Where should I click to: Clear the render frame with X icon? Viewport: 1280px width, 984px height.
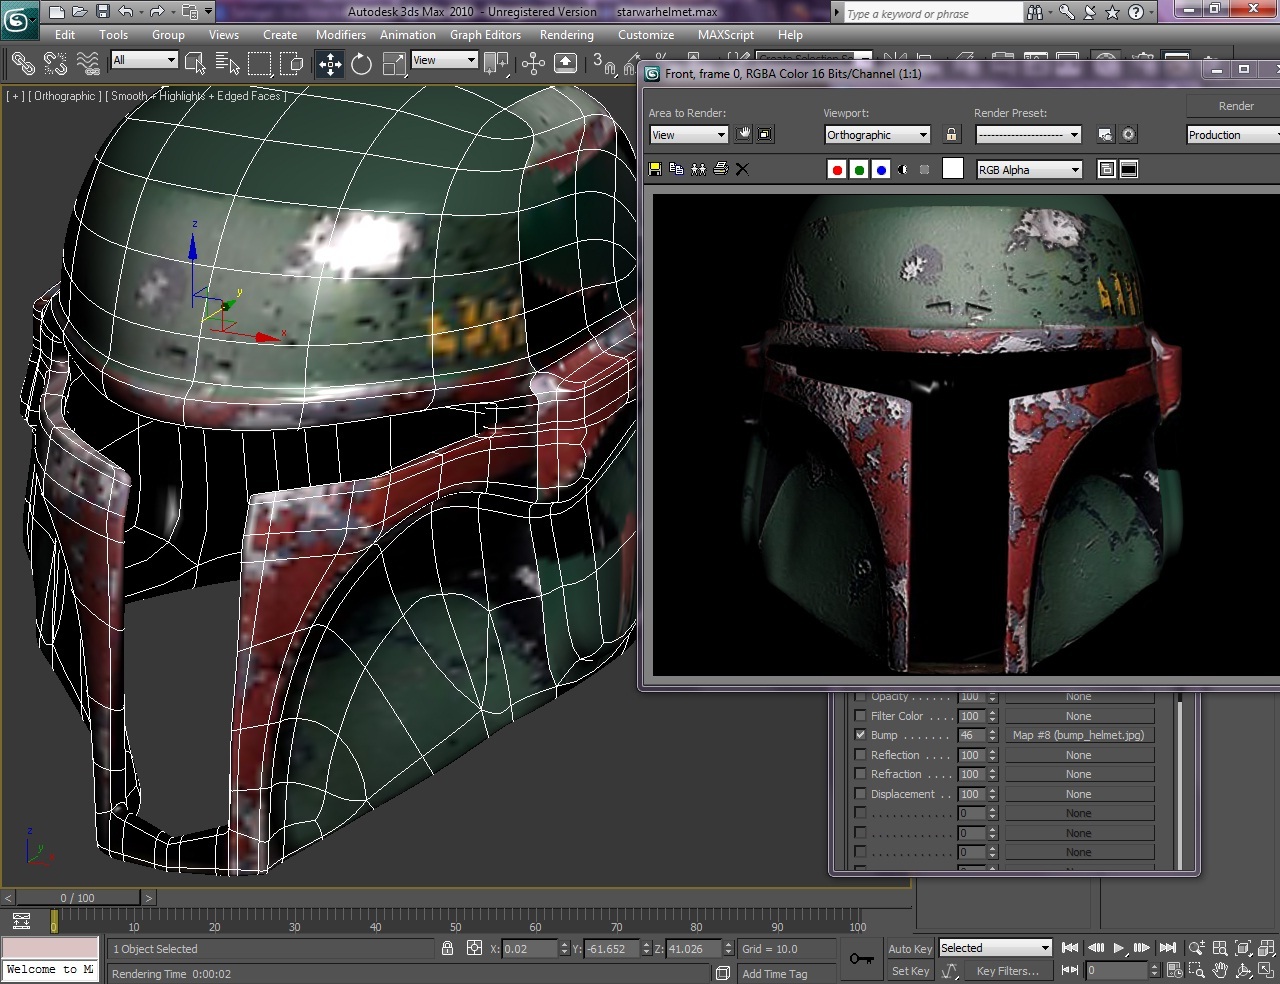point(742,169)
